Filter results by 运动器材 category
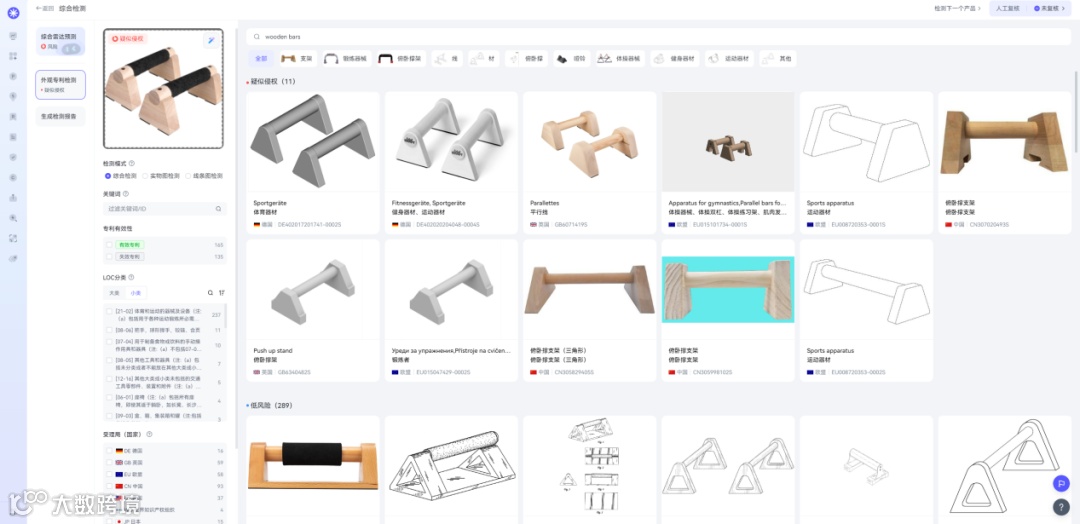 (729, 59)
